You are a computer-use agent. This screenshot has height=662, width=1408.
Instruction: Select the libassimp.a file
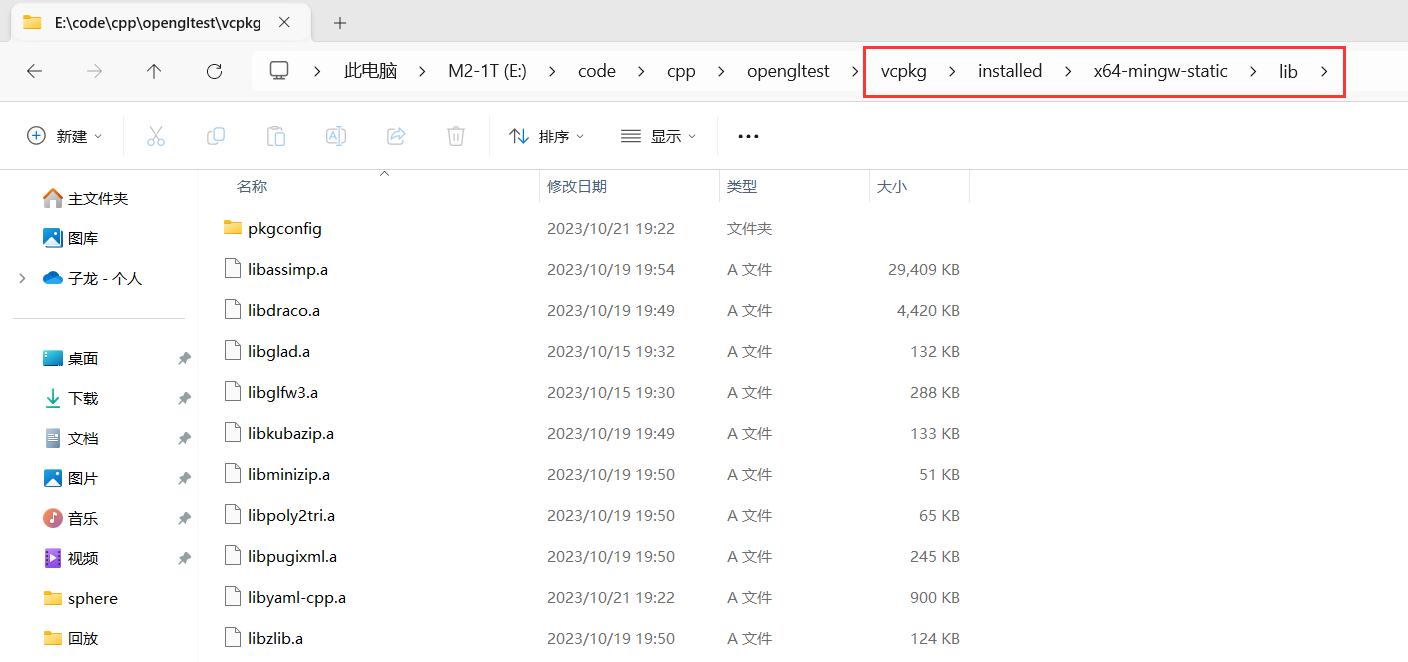click(x=288, y=269)
